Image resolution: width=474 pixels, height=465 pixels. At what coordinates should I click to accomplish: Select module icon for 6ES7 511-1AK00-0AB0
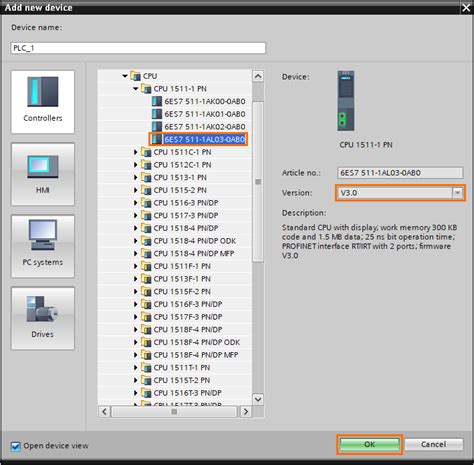pyautogui.click(x=157, y=101)
